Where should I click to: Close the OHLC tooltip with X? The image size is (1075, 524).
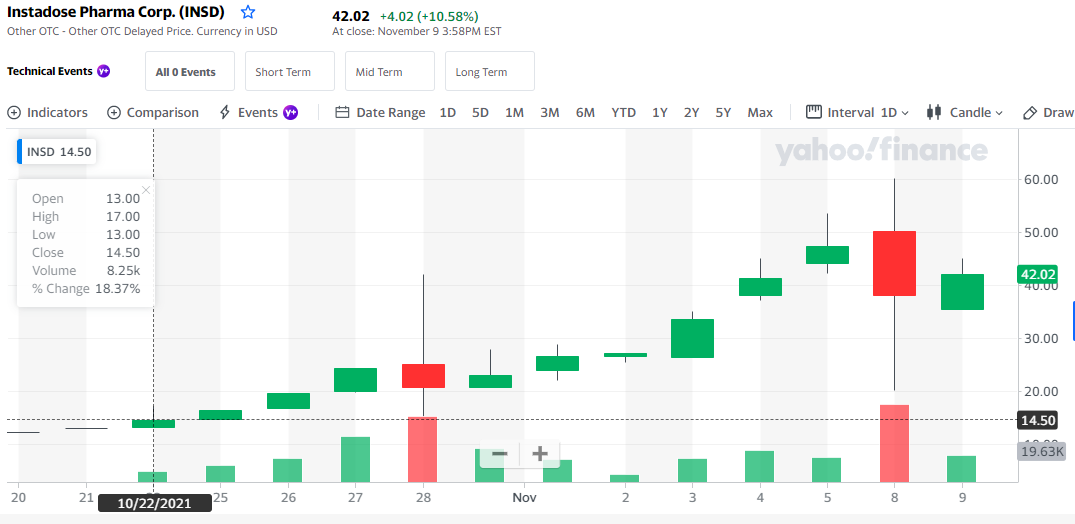(x=145, y=190)
